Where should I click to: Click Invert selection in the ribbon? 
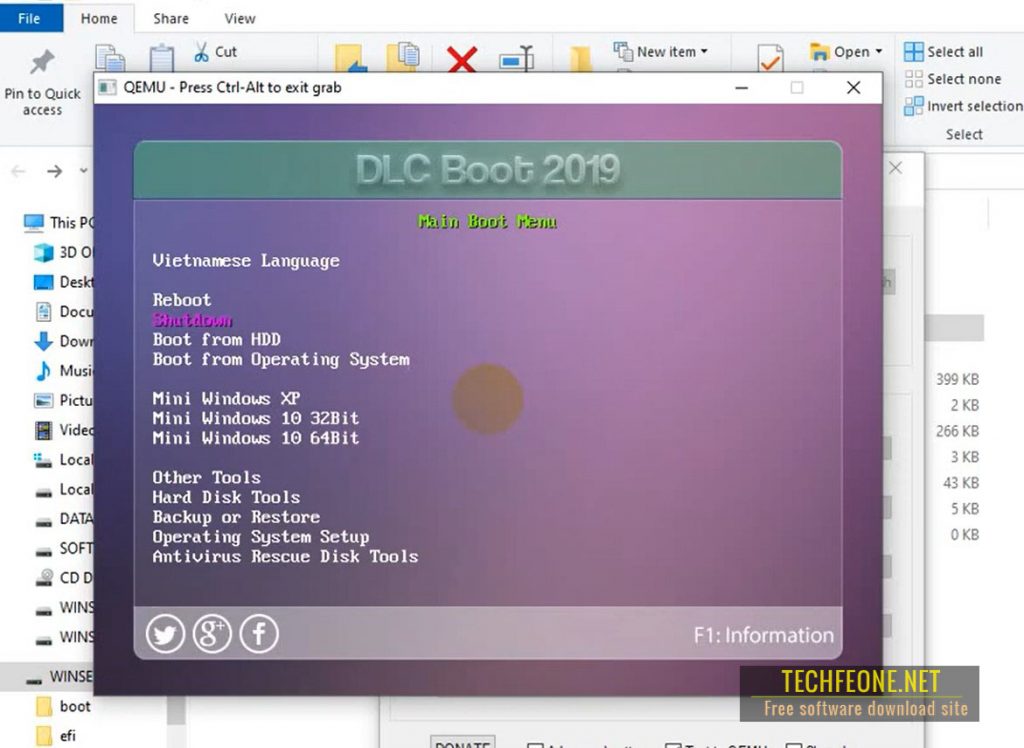(963, 106)
